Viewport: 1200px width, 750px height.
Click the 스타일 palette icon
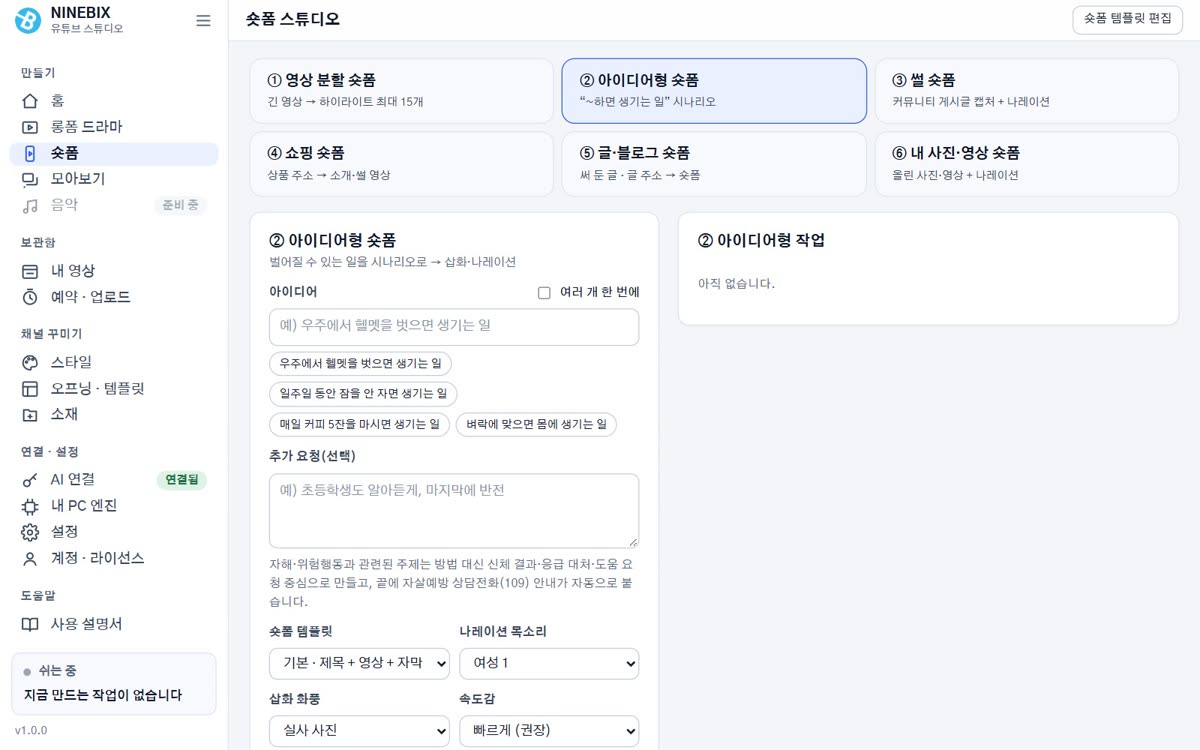click(30, 362)
